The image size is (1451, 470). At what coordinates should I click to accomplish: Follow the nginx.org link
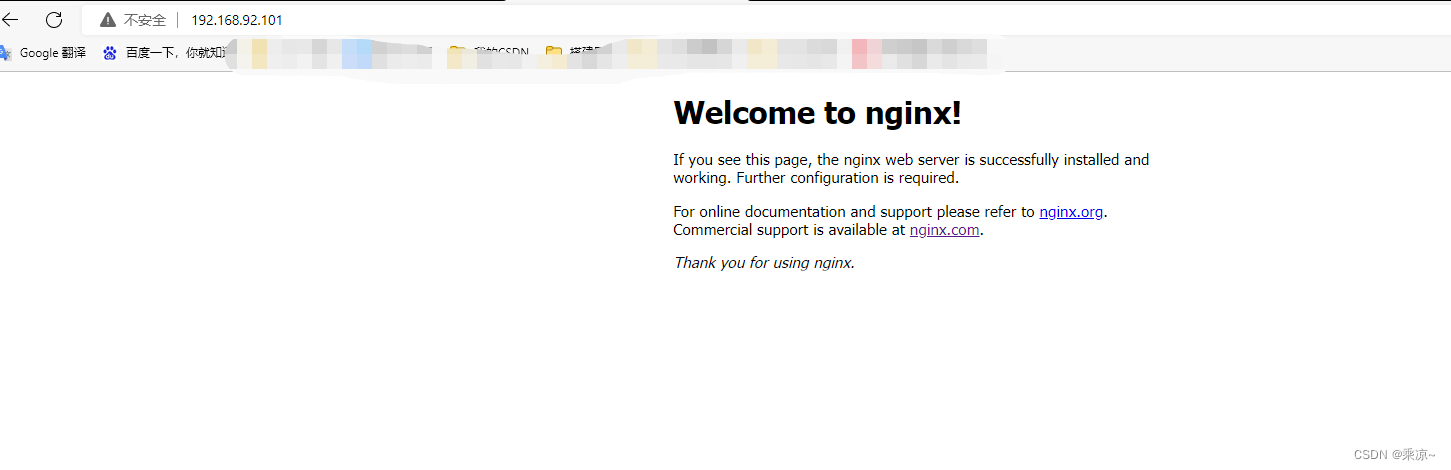pos(1071,212)
